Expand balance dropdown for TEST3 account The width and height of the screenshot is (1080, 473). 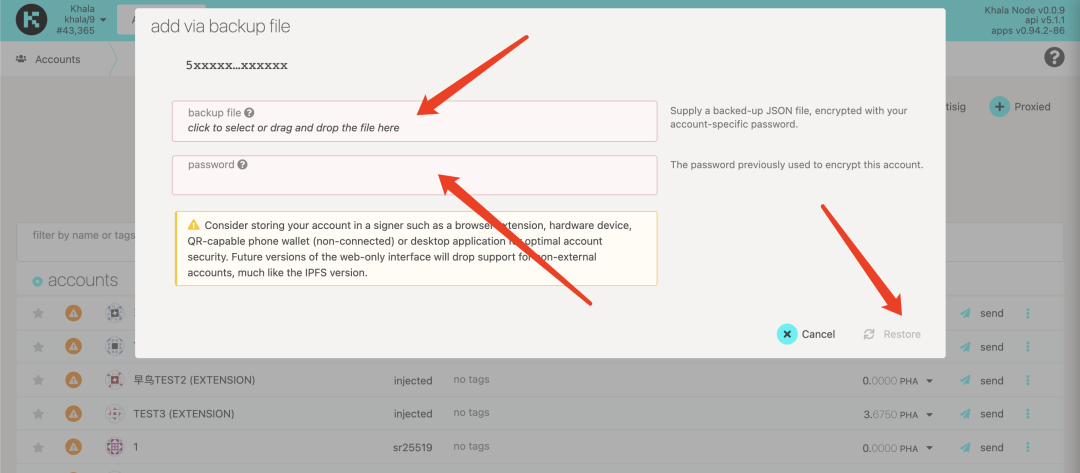(x=930, y=414)
